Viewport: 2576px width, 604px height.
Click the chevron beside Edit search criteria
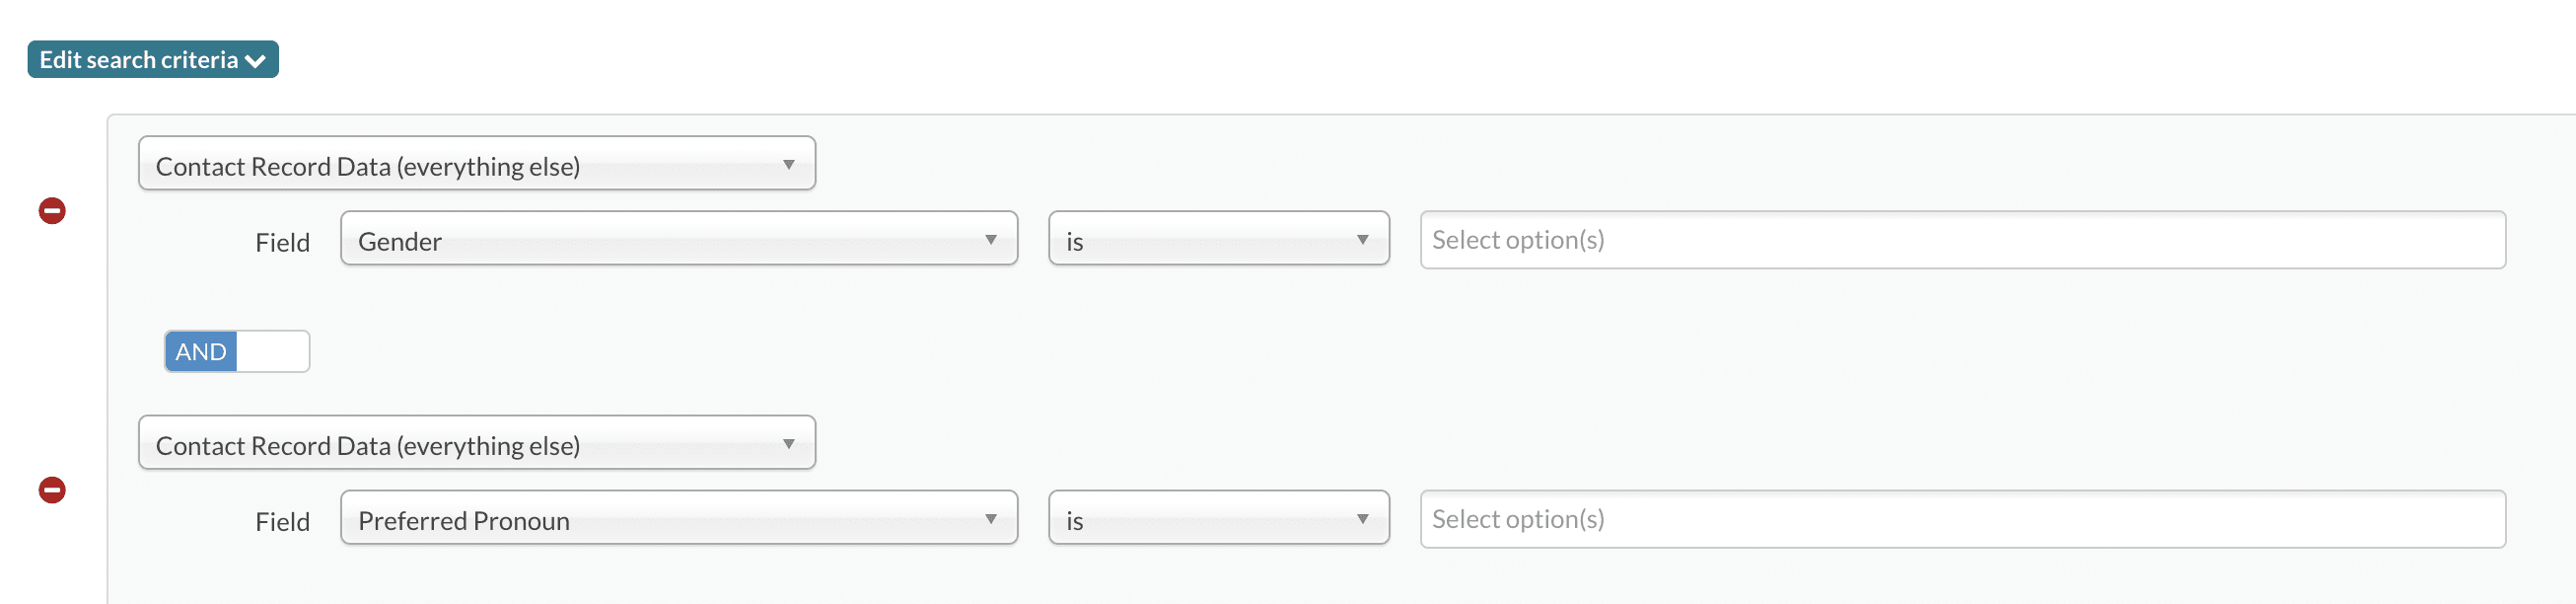(x=255, y=61)
